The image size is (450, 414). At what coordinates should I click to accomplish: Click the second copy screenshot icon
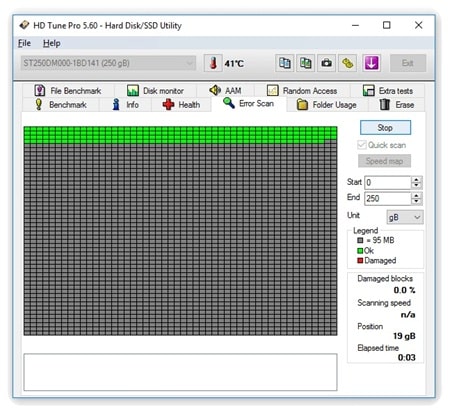pyautogui.click(x=306, y=63)
